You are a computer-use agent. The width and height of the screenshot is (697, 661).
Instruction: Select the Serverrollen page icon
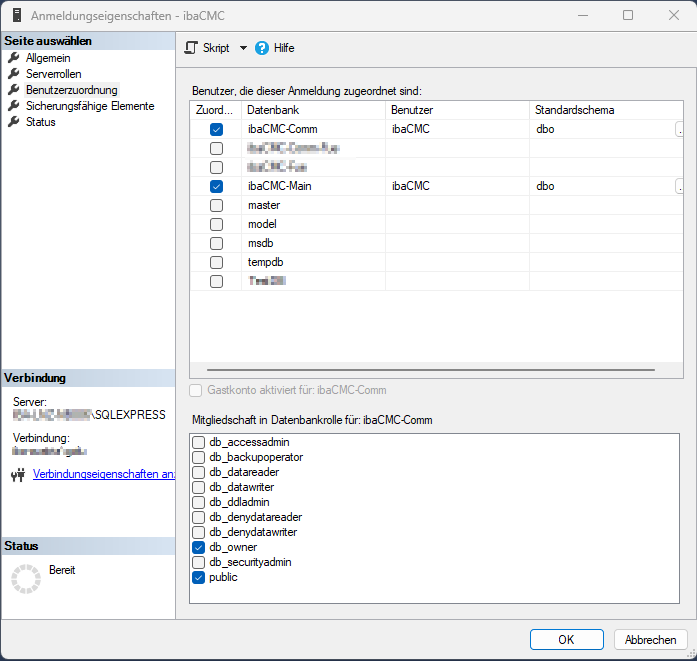point(14,74)
